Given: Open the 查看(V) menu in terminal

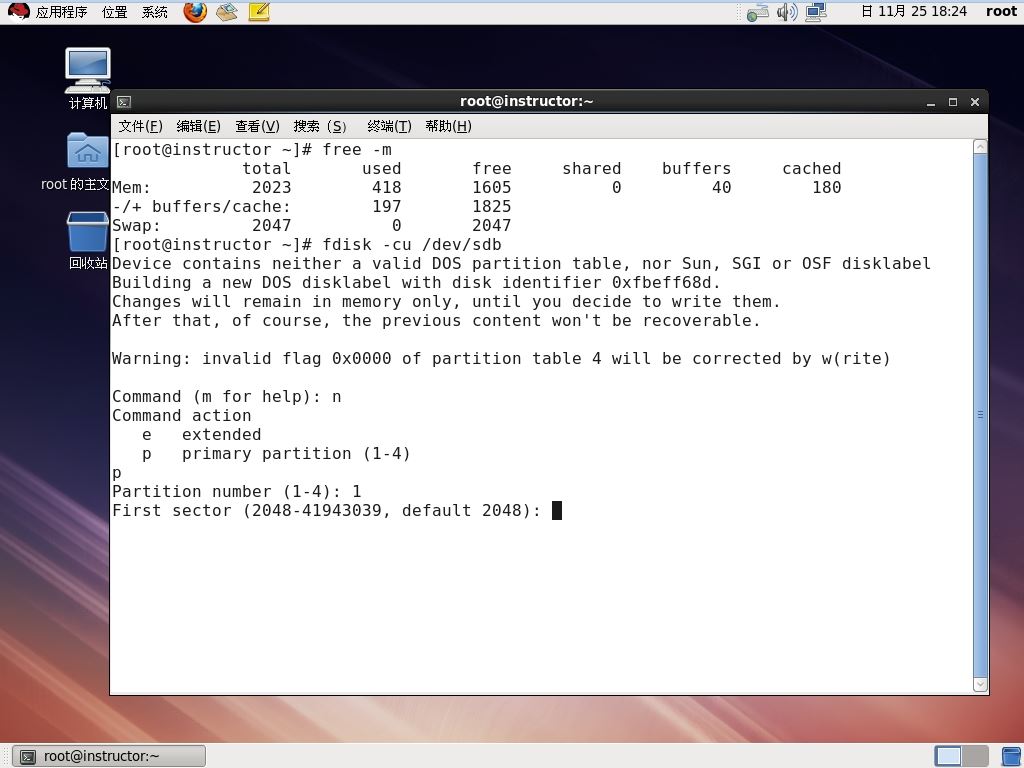Looking at the screenshot, I should [x=257, y=126].
